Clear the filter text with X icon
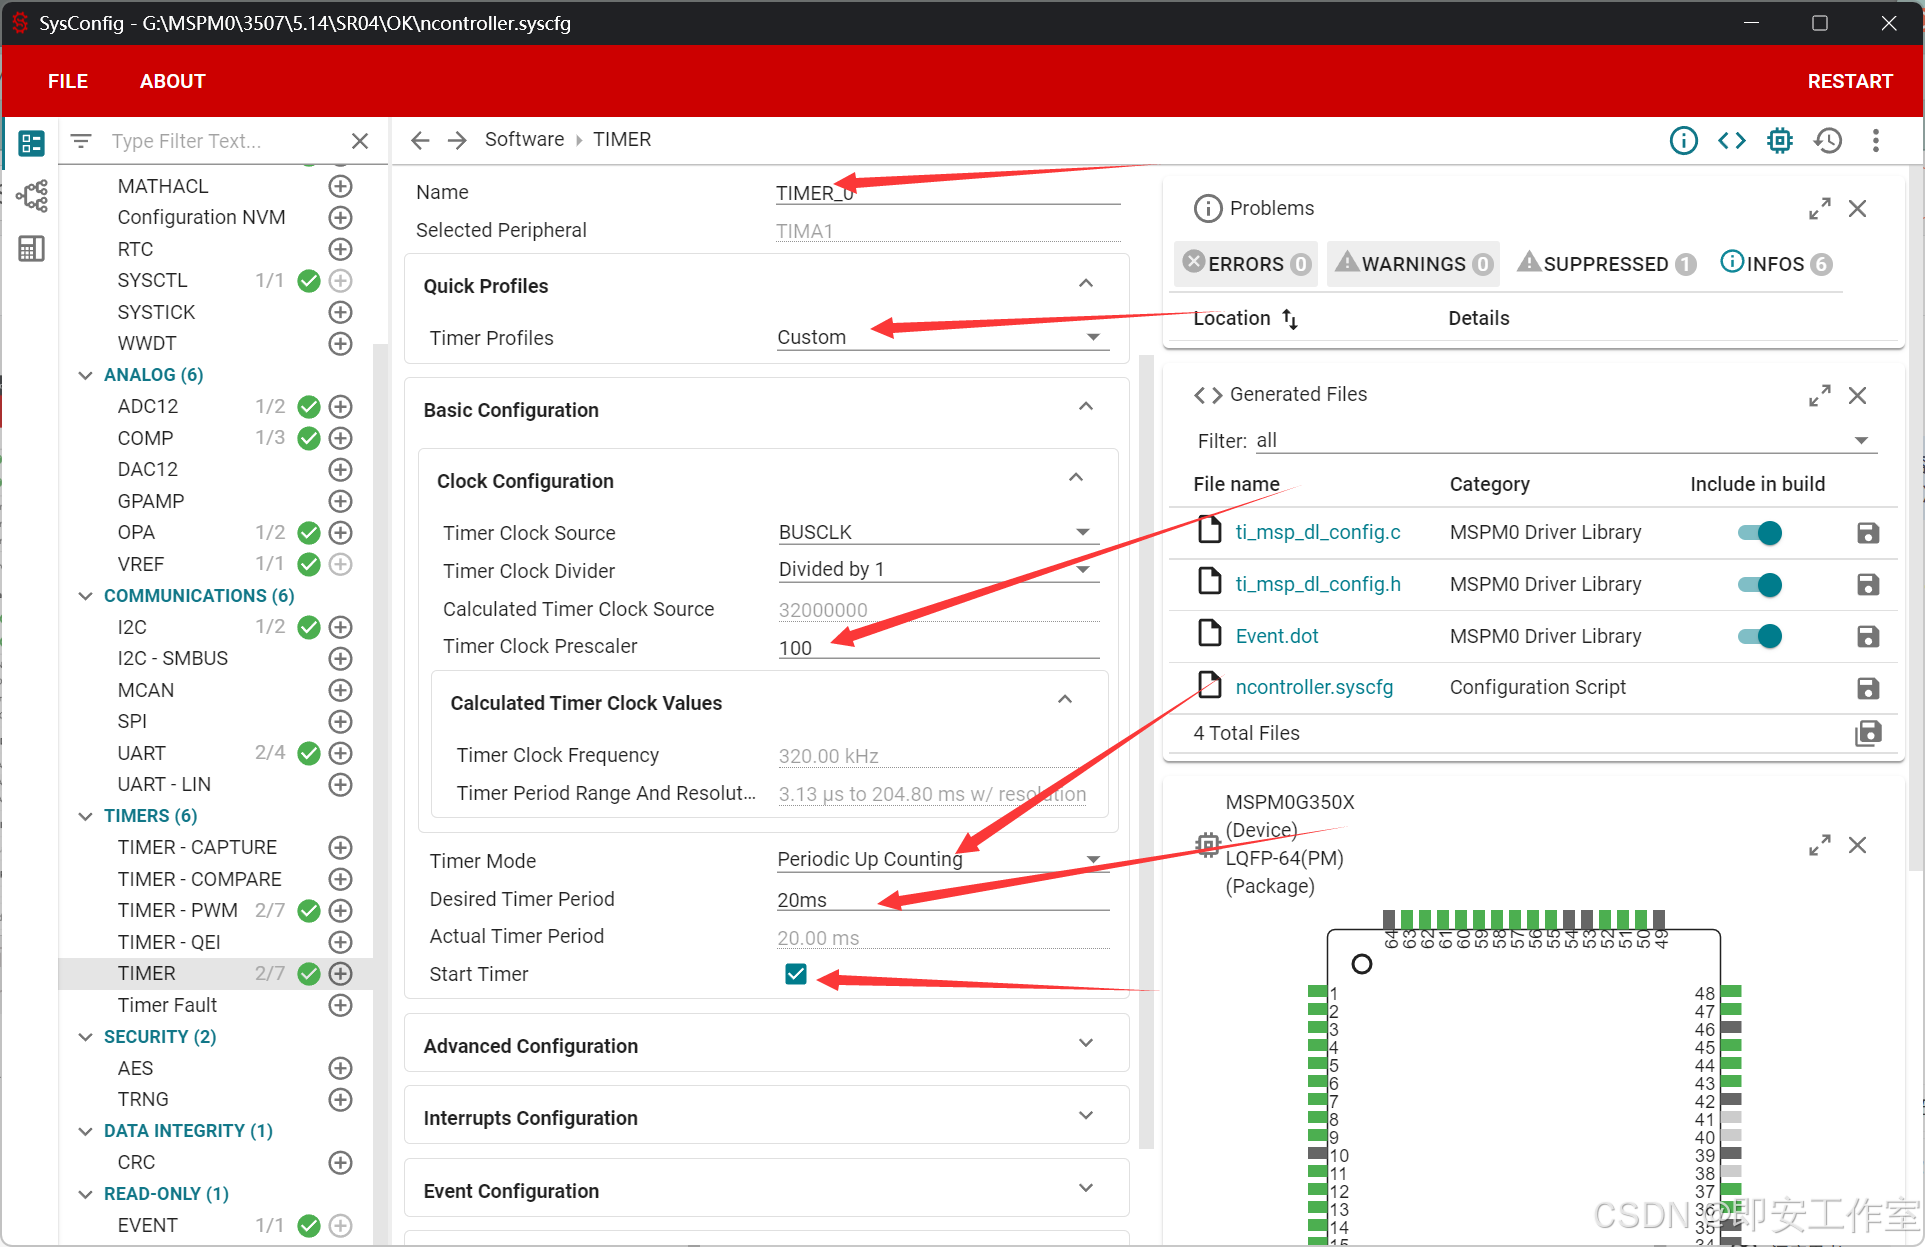1925x1247 pixels. pyautogui.click(x=360, y=141)
